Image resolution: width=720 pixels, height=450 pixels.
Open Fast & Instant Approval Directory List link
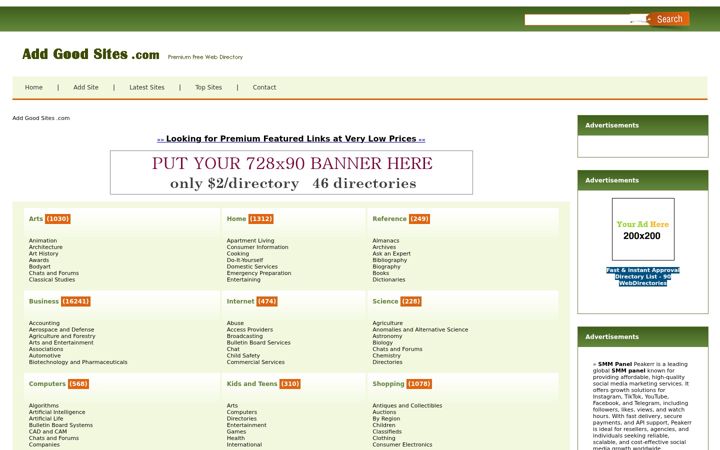point(643,276)
